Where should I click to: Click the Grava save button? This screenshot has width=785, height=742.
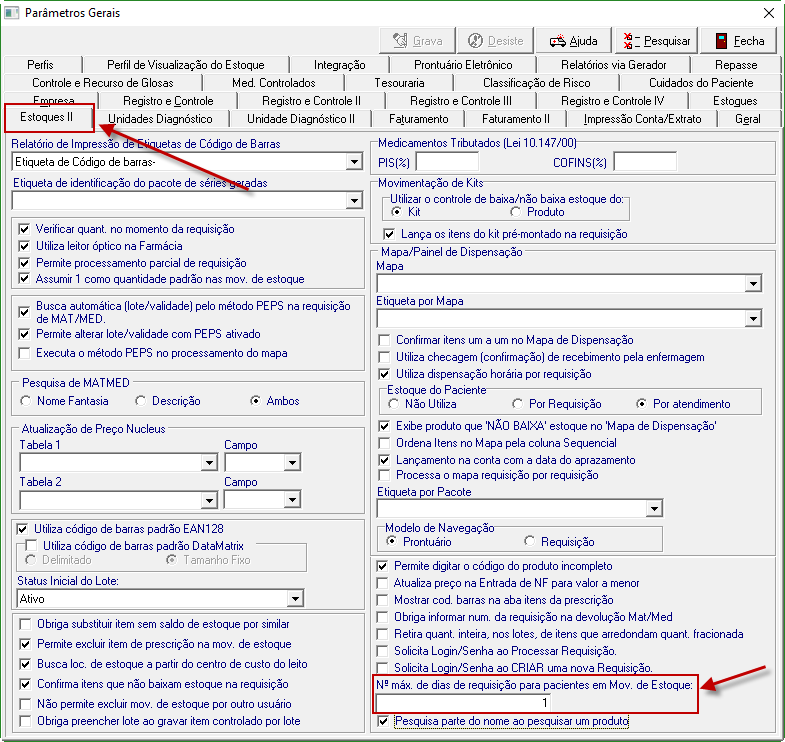point(418,41)
